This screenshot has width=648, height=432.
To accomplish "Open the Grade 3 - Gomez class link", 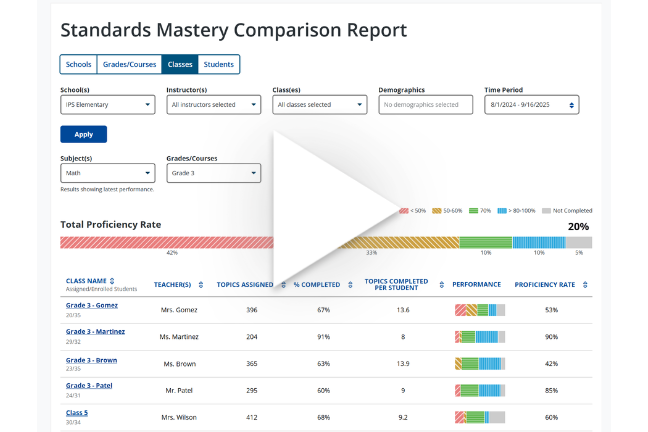I will (x=91, y=304).
